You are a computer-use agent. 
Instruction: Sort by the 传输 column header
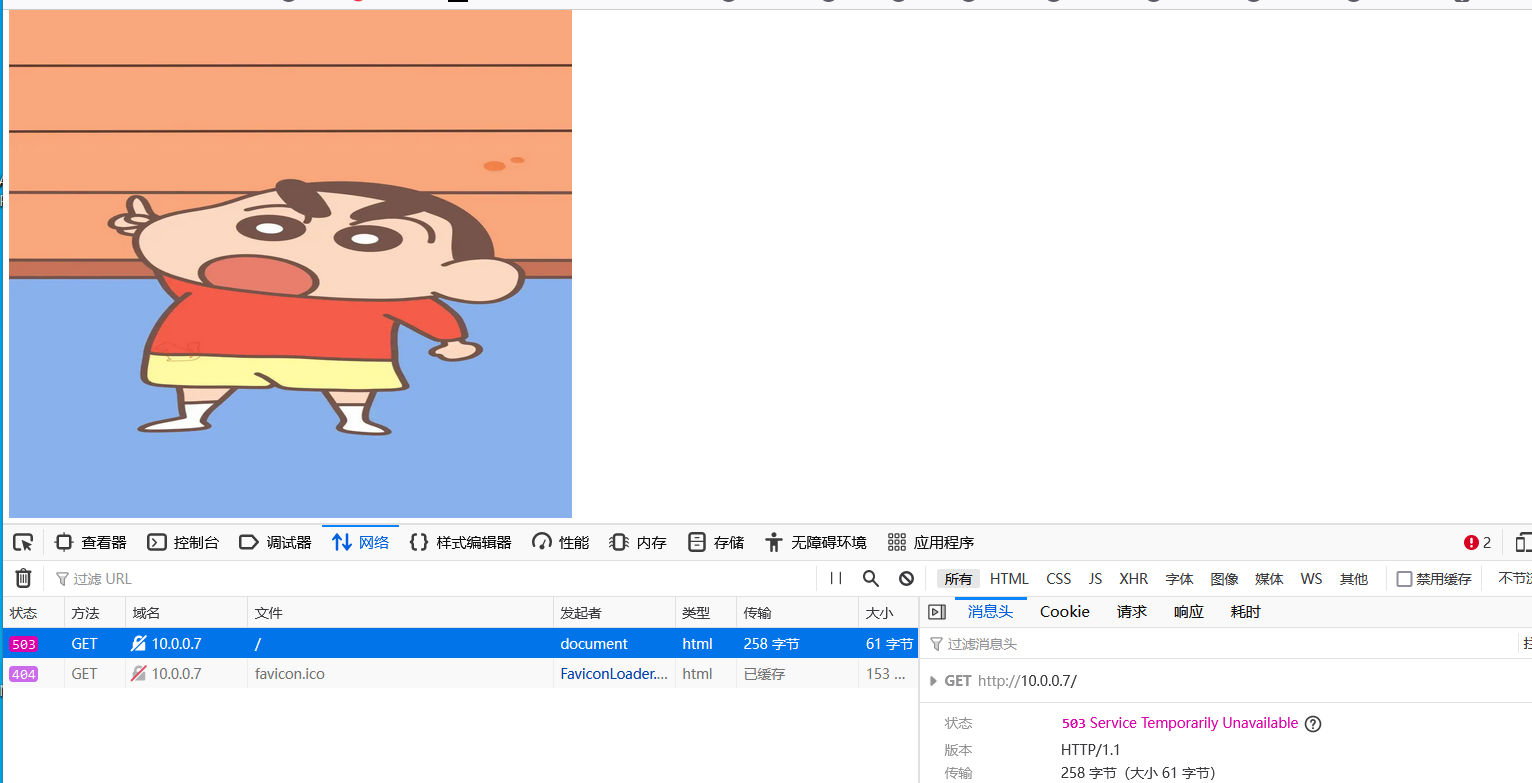(797, 613)
